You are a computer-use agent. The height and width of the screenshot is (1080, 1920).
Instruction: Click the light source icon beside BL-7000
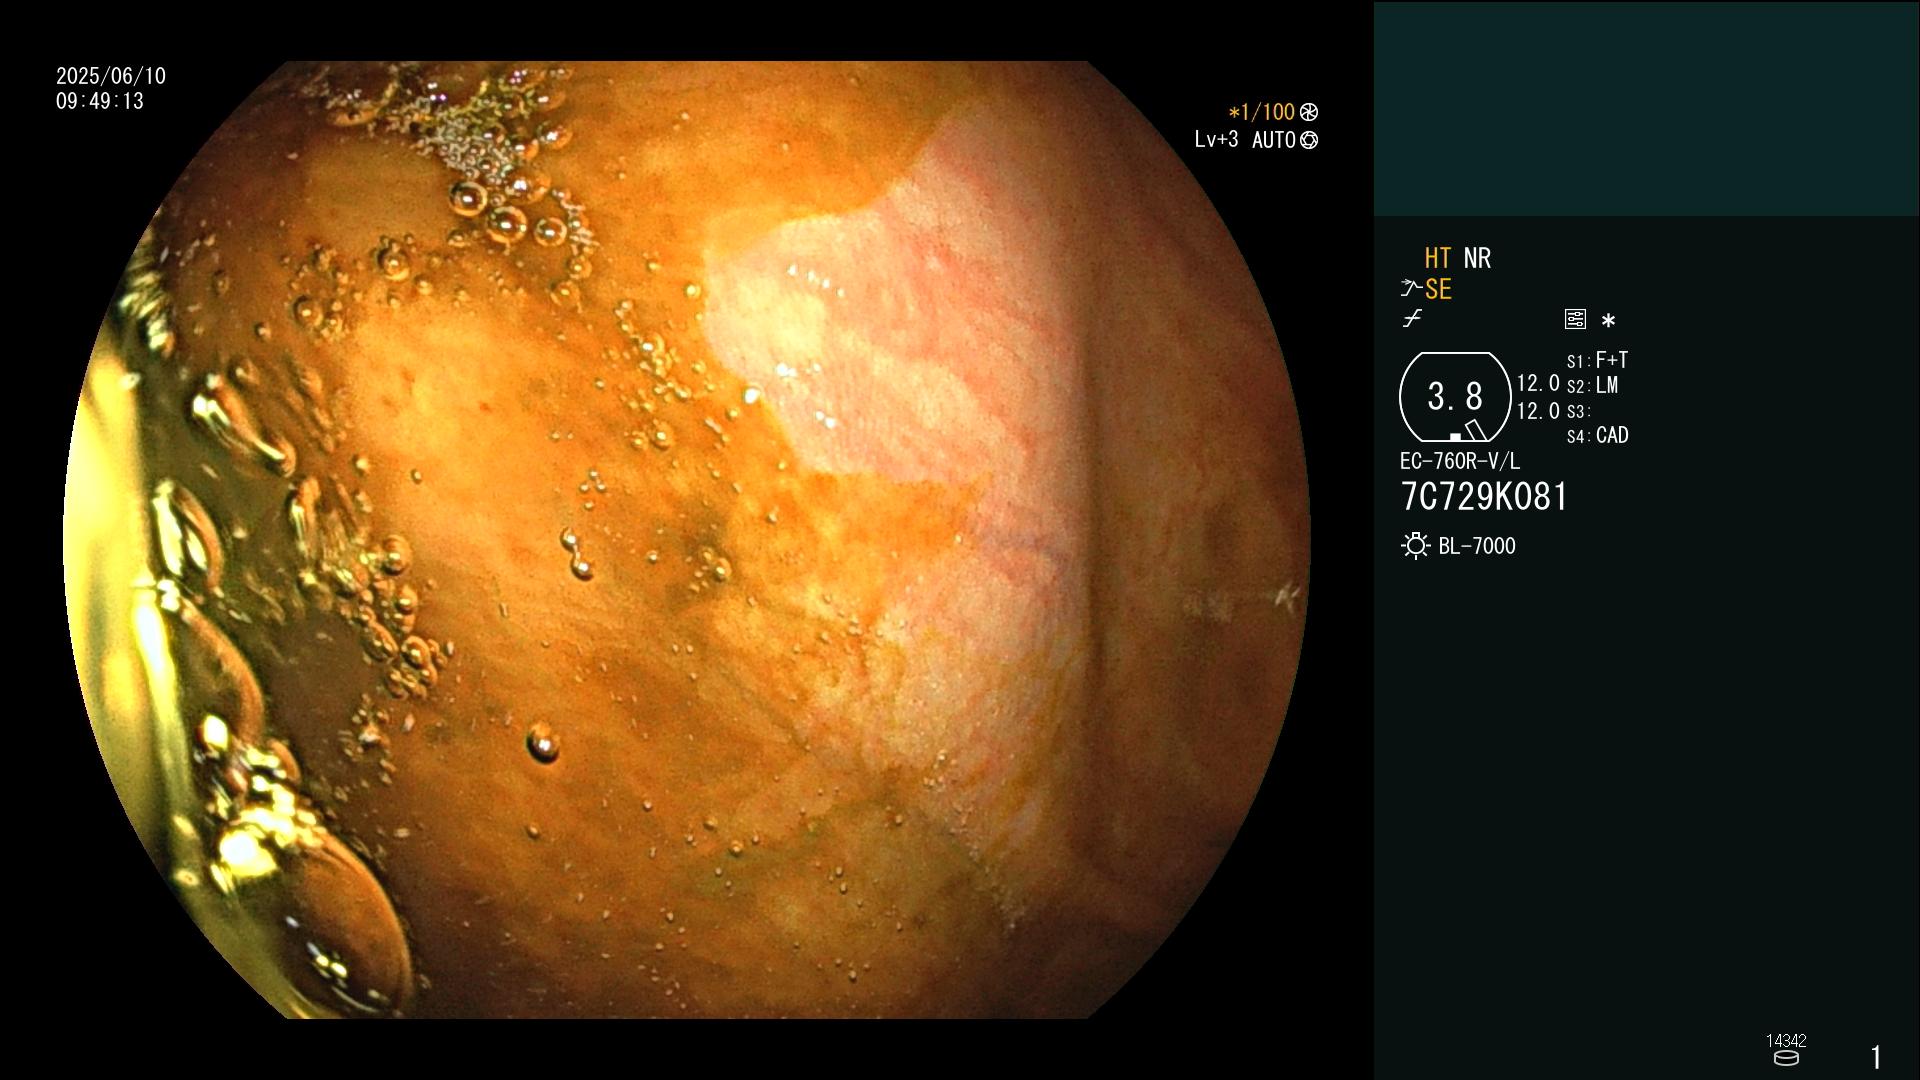click(x=1415, y=546)
